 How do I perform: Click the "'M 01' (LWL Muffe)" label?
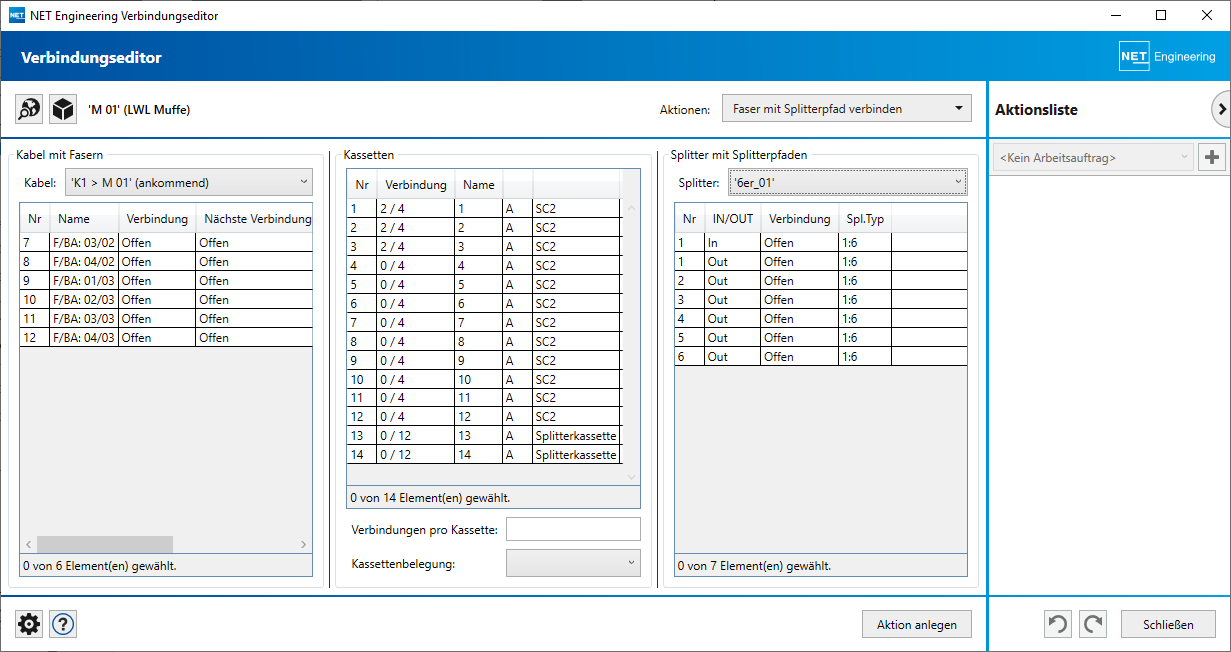click(139, 109)
